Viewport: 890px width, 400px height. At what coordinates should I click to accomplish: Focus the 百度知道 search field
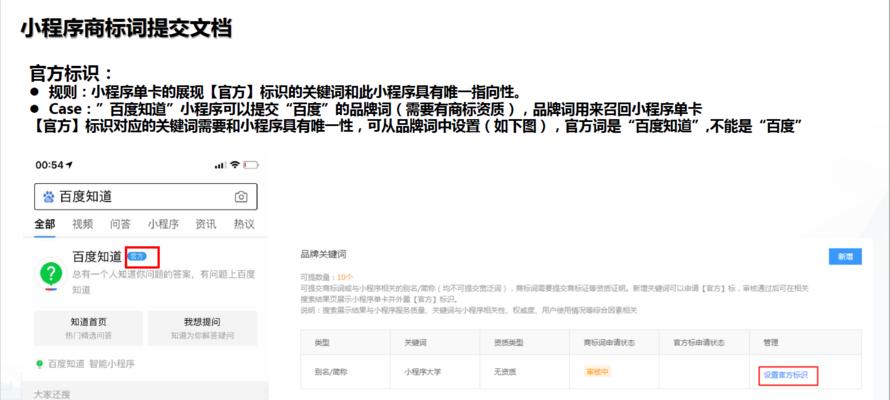coord(146,197)
